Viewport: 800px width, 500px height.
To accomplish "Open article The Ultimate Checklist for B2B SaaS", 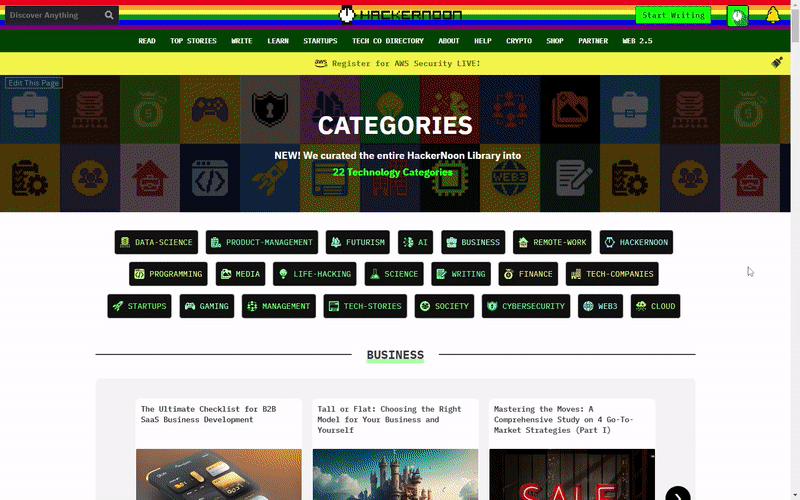I will coord(208,414).
